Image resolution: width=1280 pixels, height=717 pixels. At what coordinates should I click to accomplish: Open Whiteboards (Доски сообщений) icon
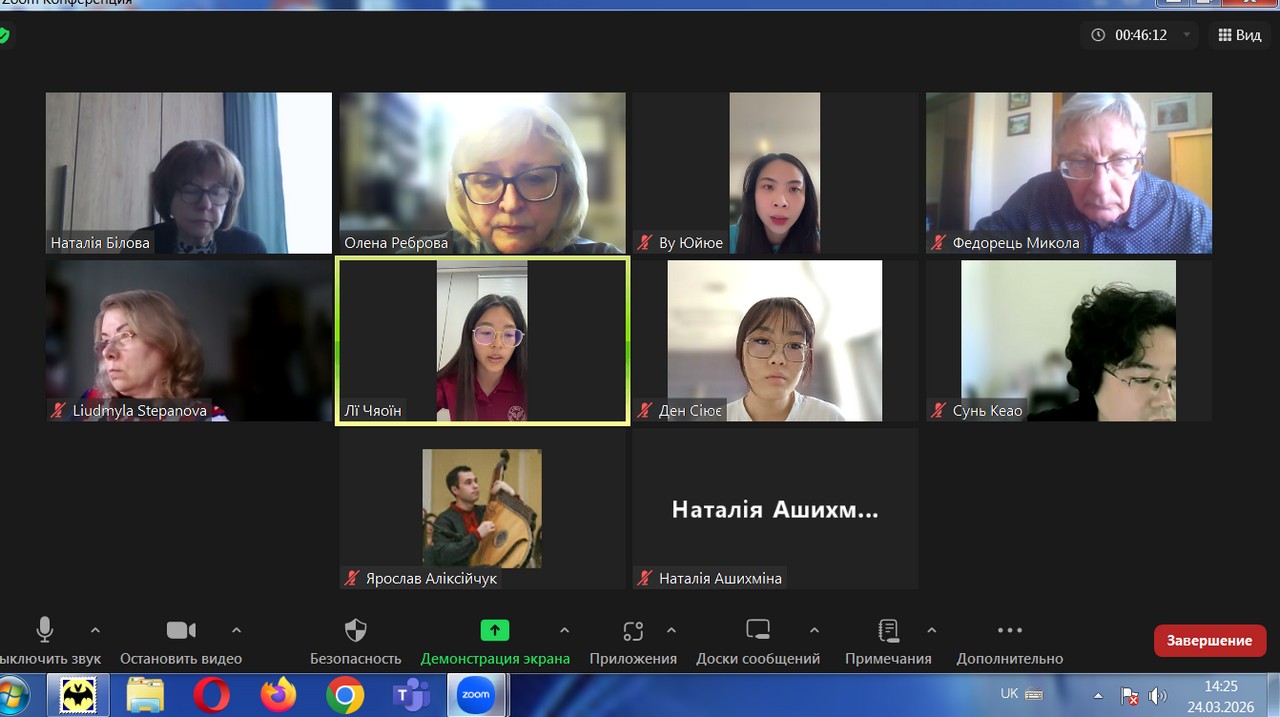coord(758,630)
